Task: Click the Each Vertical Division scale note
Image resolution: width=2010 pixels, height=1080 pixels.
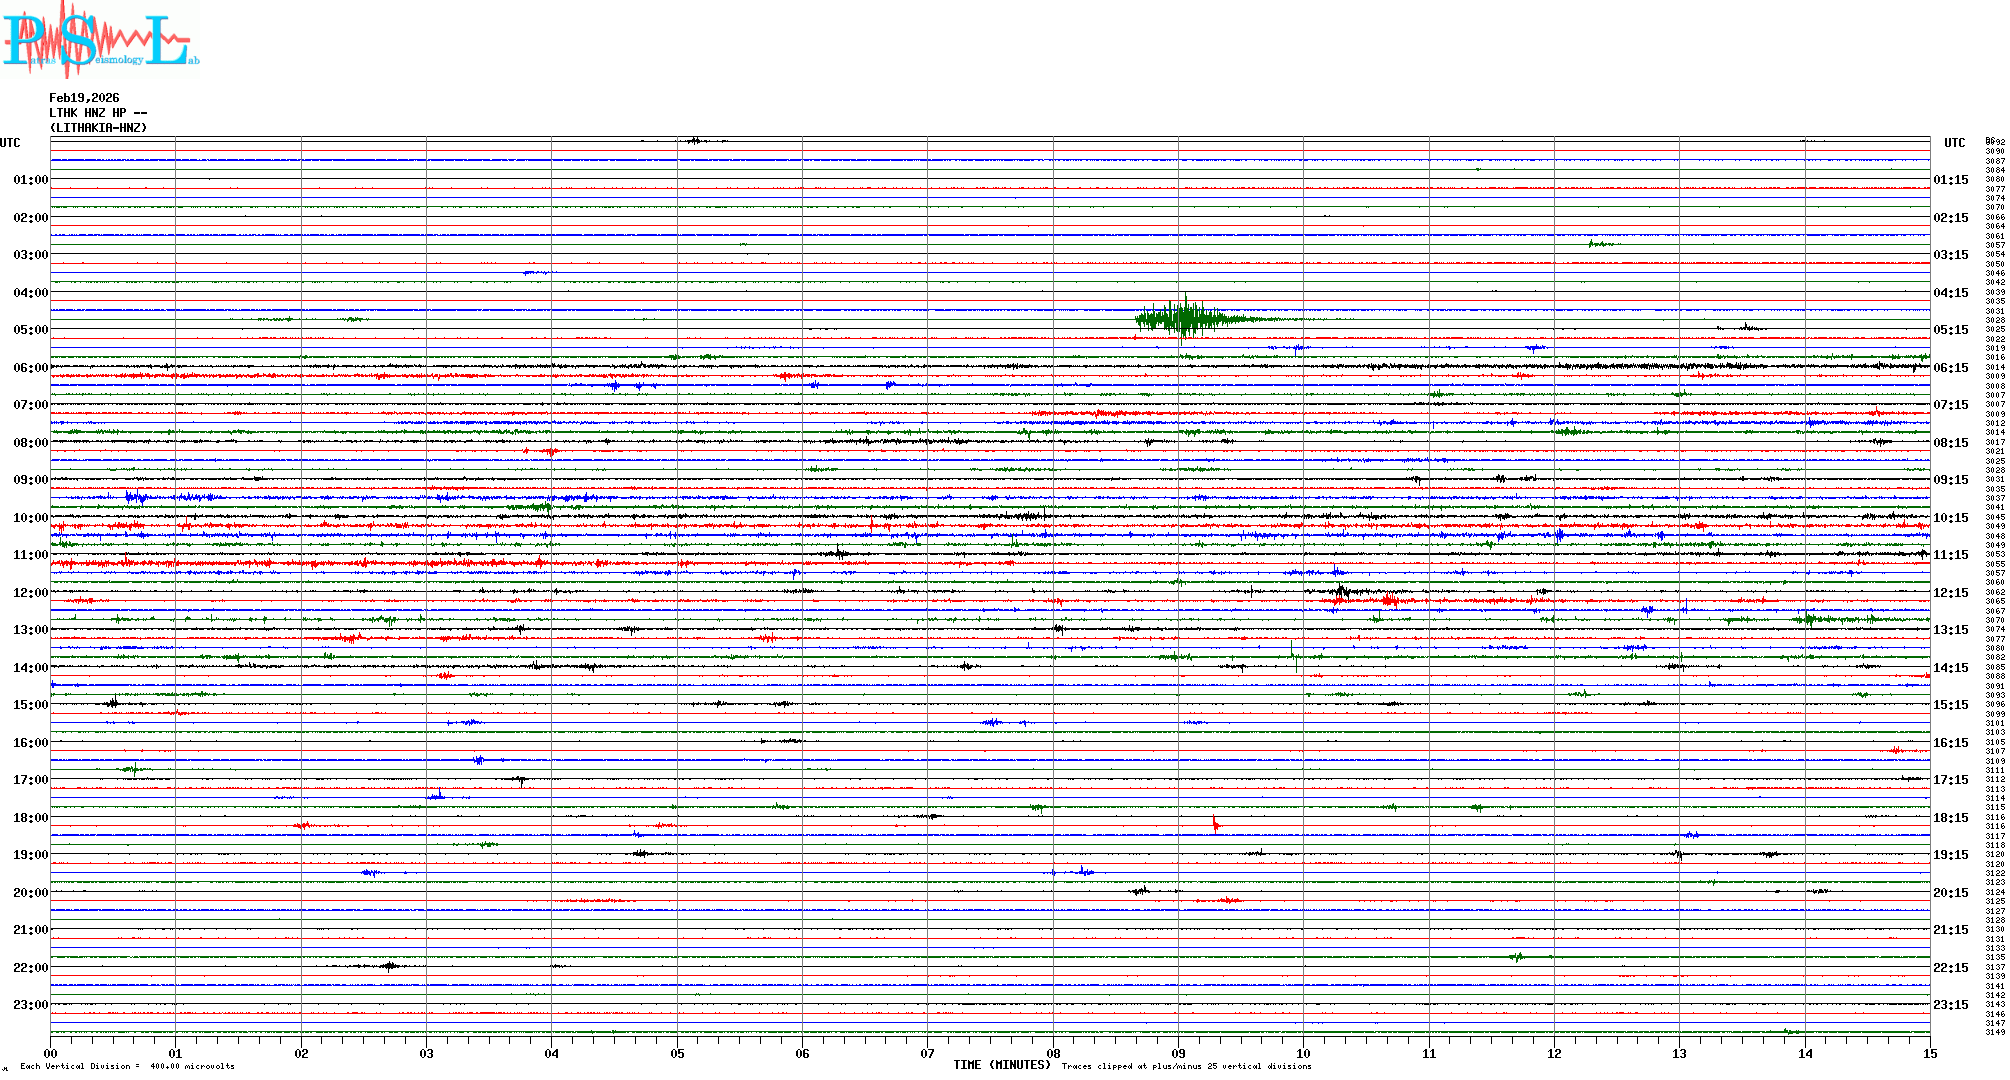Action: pos(127,1066)
